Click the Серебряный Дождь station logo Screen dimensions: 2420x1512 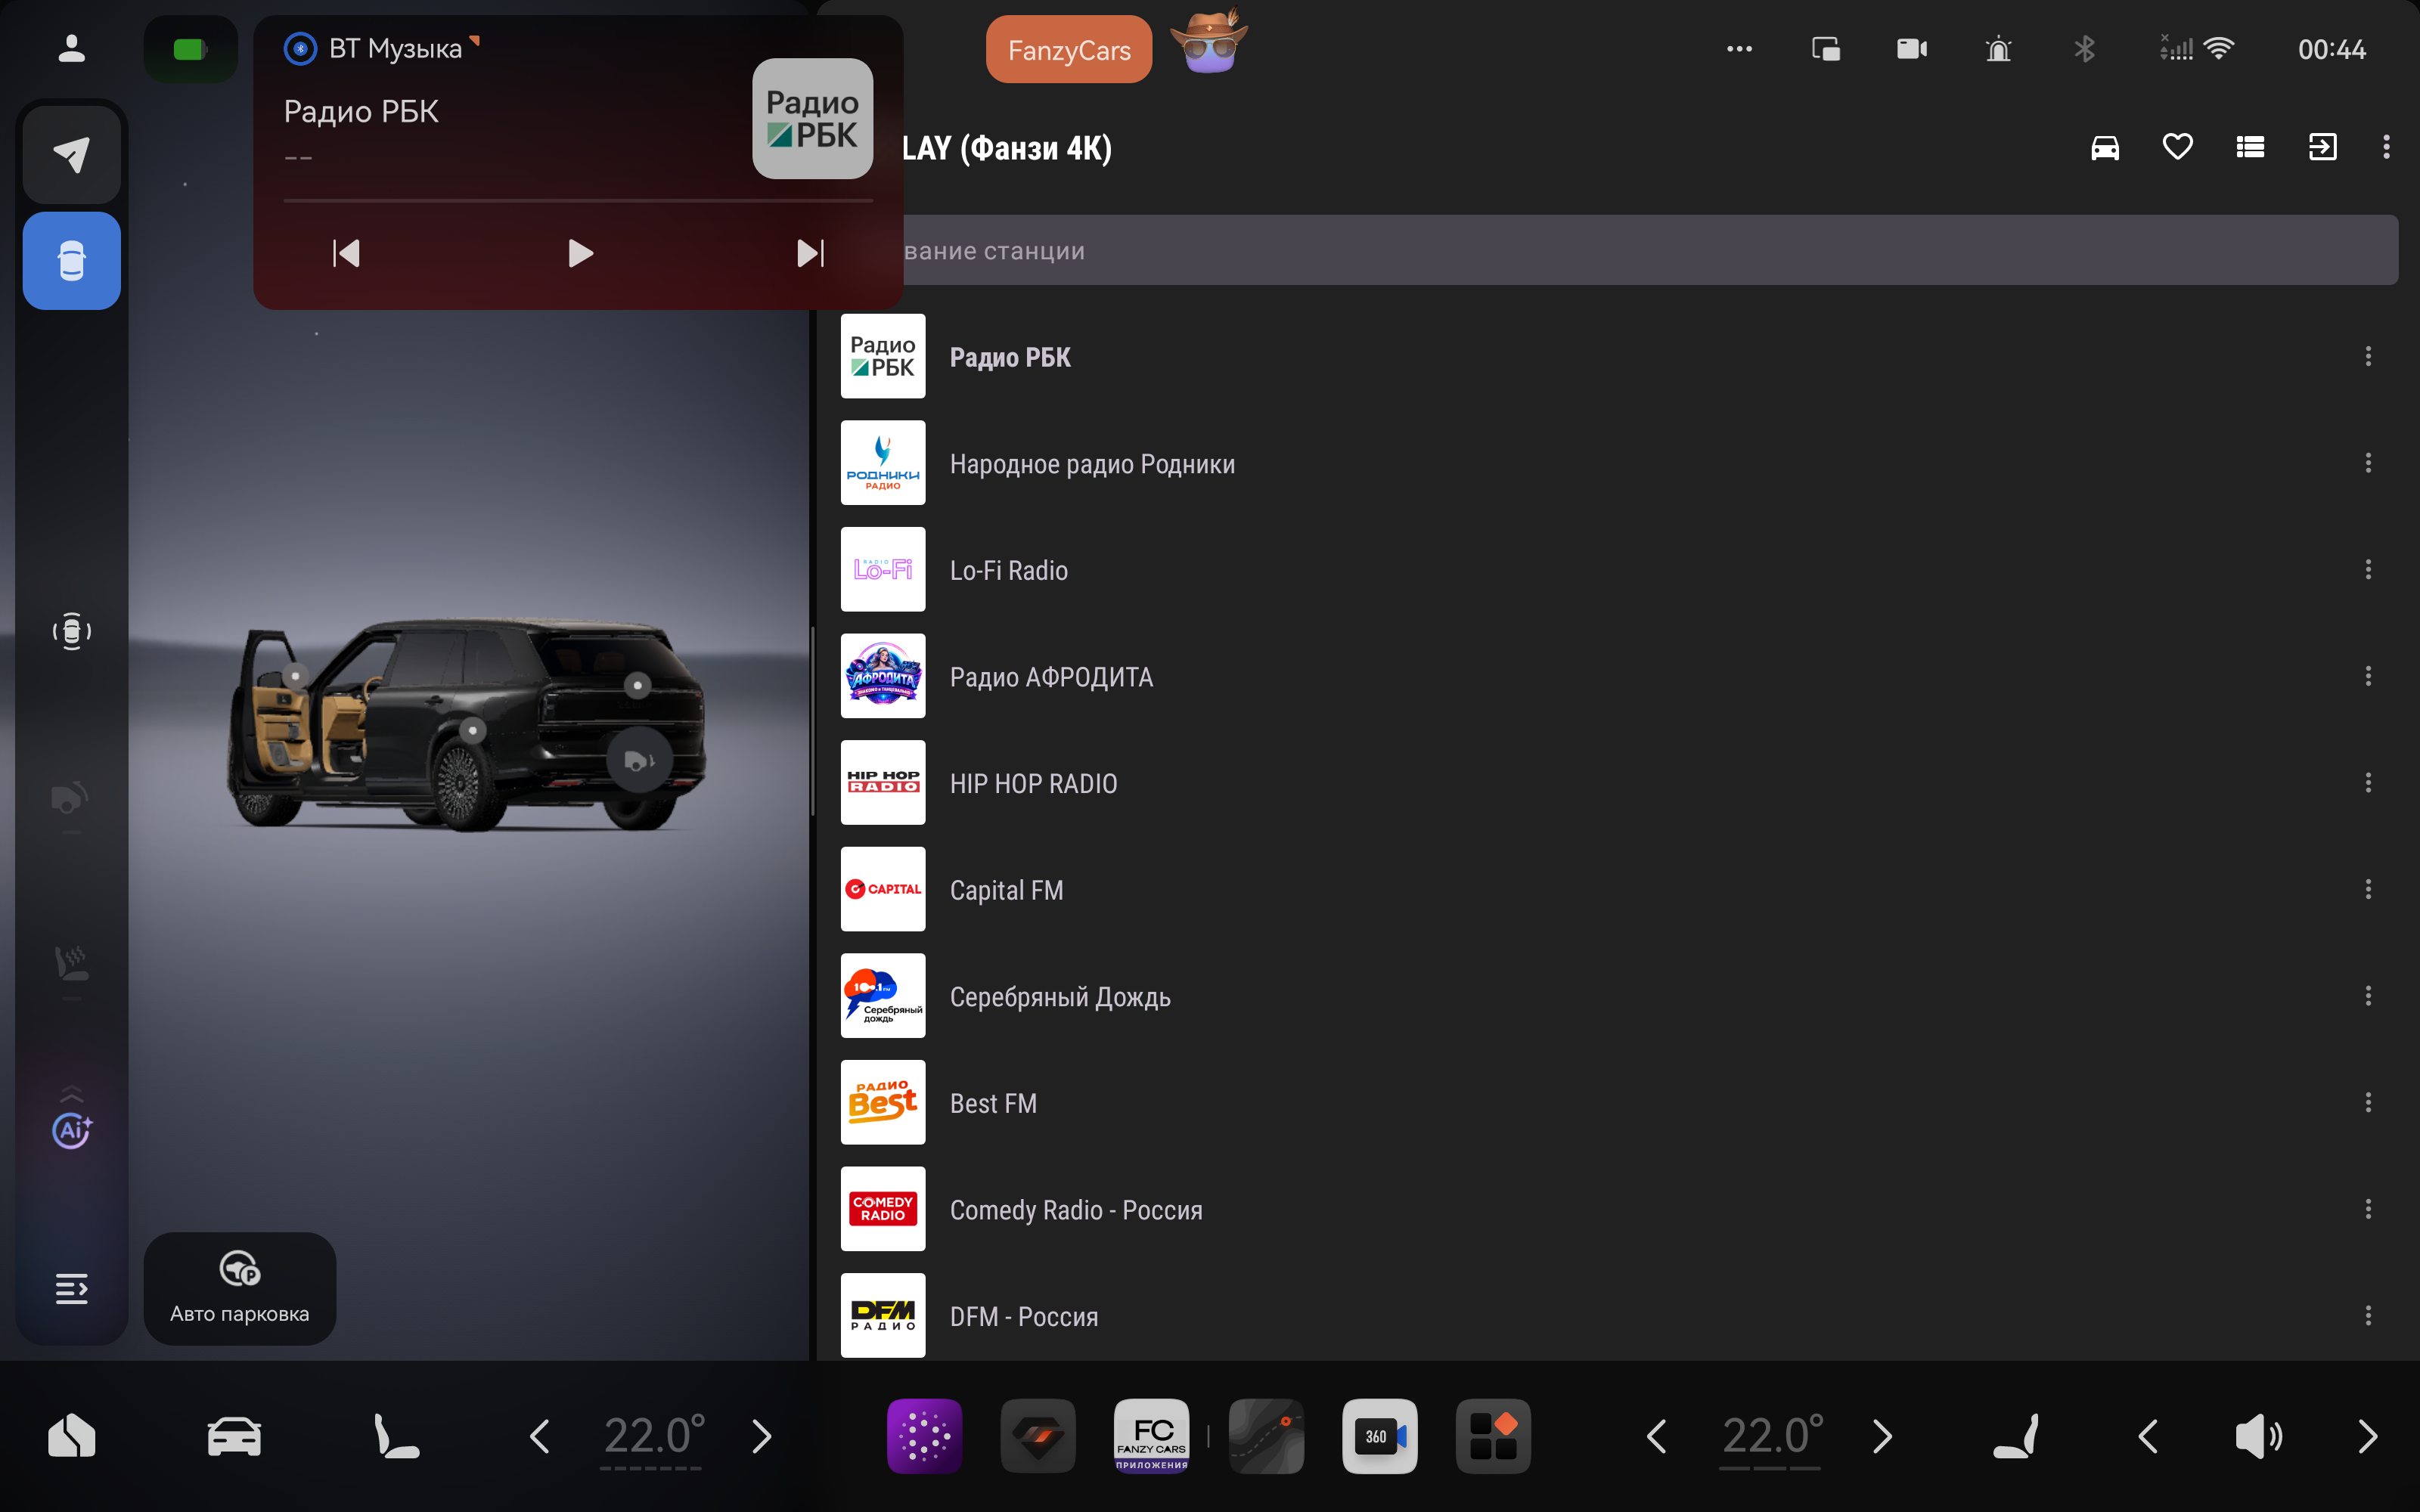[883, 996]
